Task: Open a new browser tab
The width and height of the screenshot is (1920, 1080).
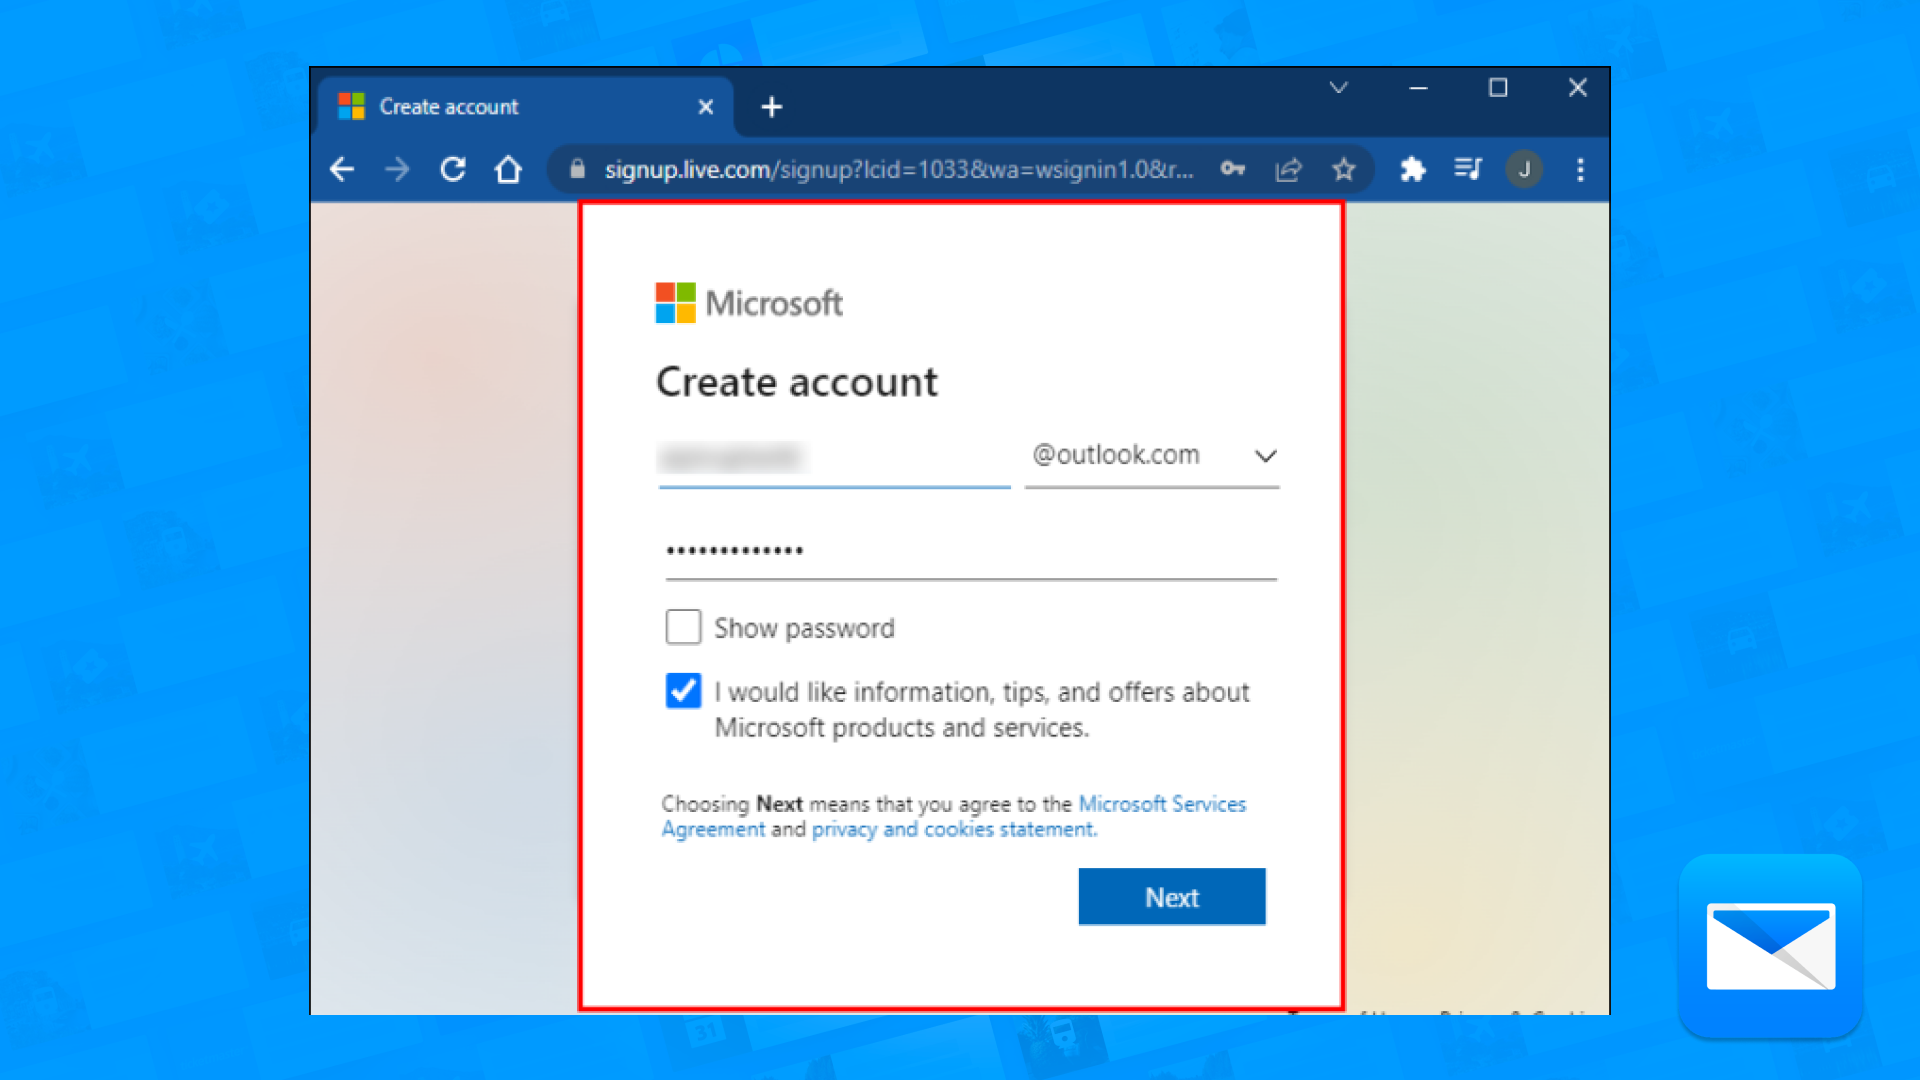Action: coord(771,106)
